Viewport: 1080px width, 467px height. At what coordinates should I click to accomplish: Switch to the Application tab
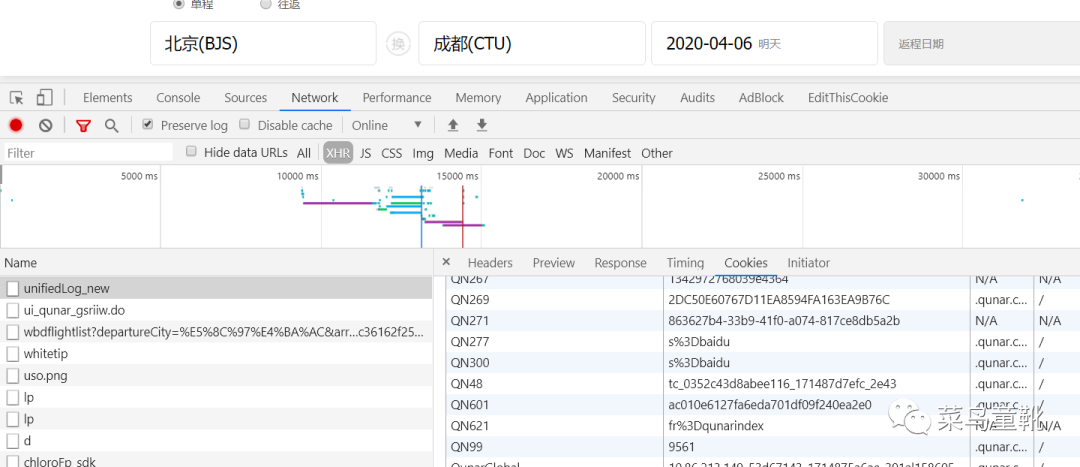557,98
